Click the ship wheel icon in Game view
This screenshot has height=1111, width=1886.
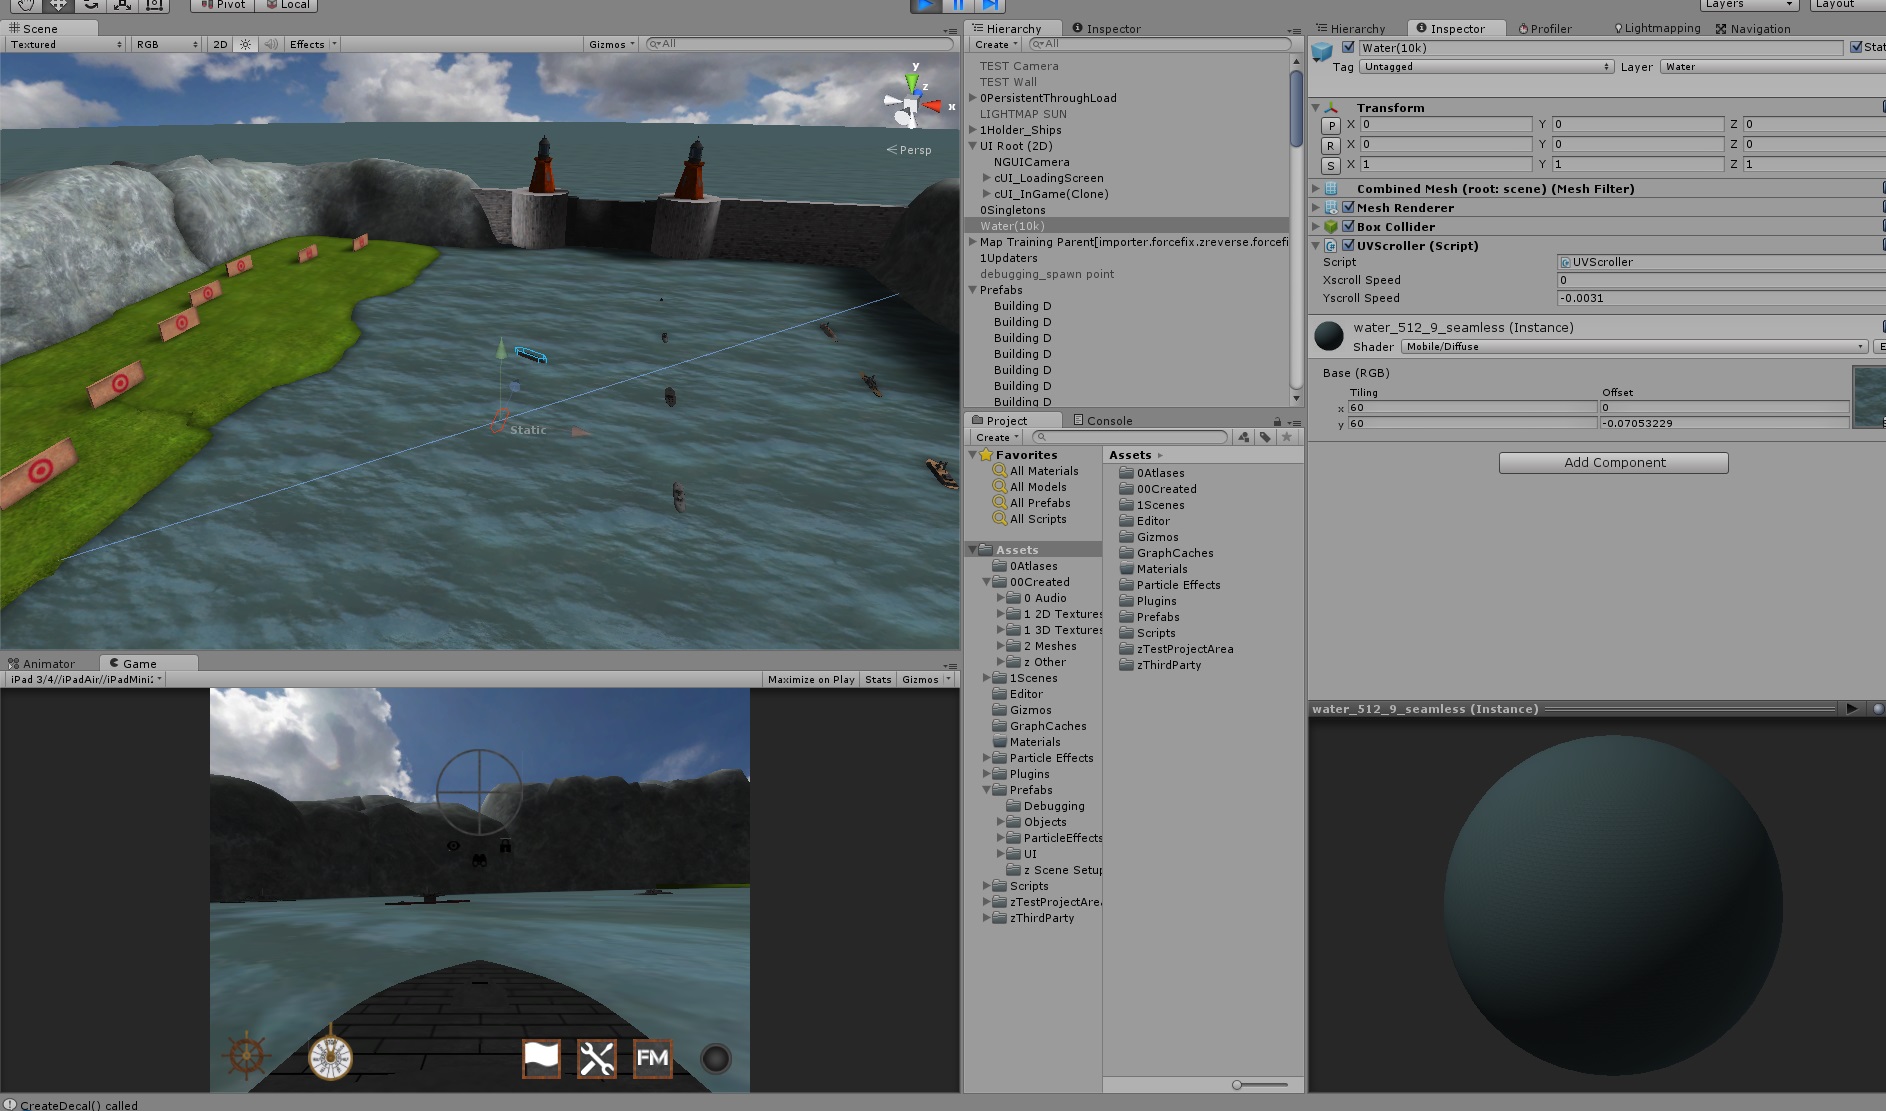coord(246,1055)
